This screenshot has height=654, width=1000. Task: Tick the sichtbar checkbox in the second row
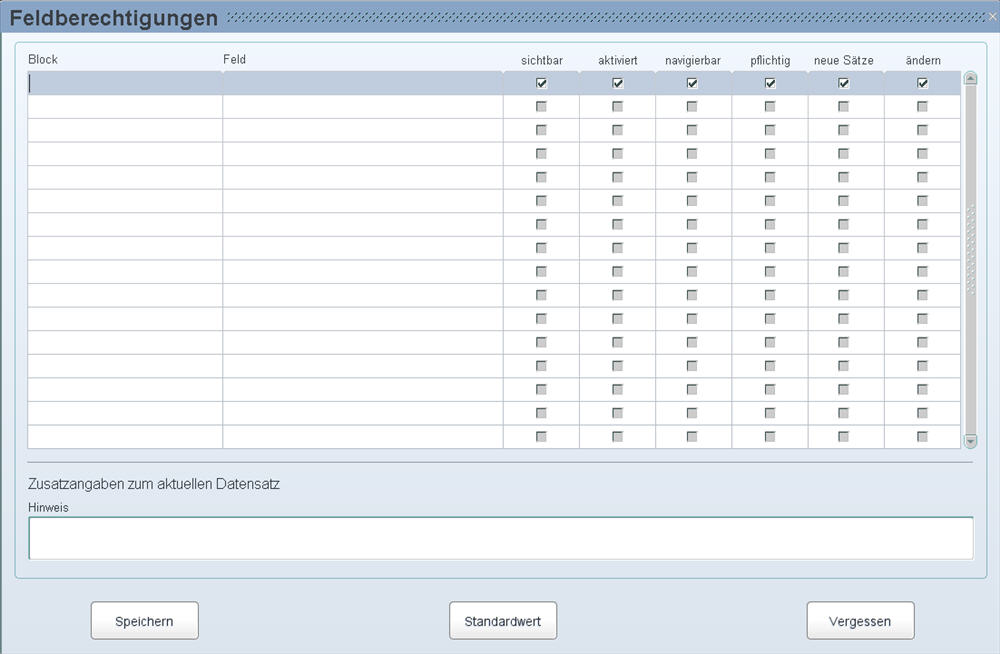point(542,106)
